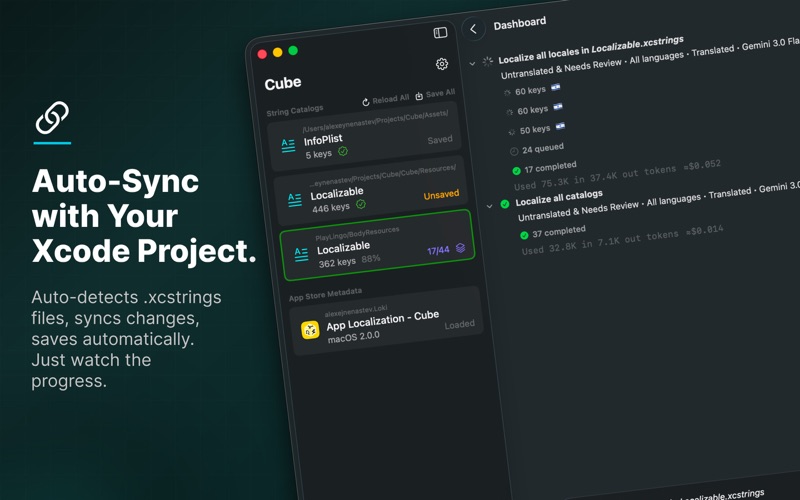Click the 50 keys flag icon

[560, 126]
